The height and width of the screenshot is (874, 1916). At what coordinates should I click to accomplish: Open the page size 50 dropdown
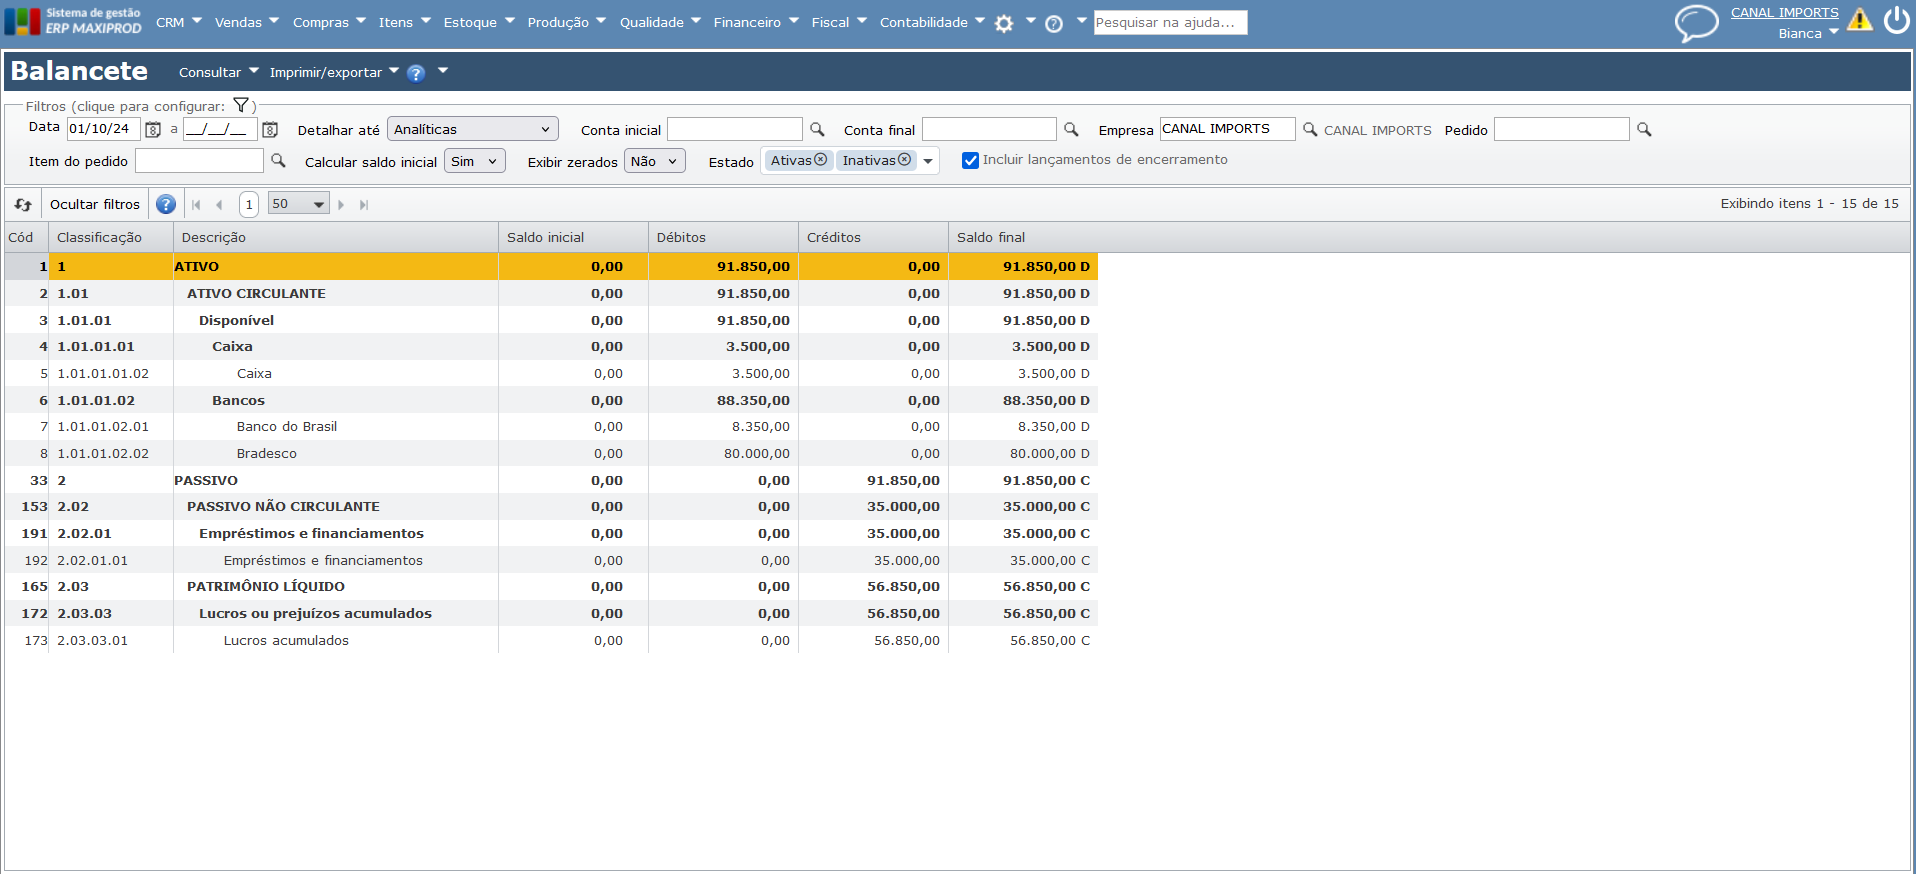298,204
